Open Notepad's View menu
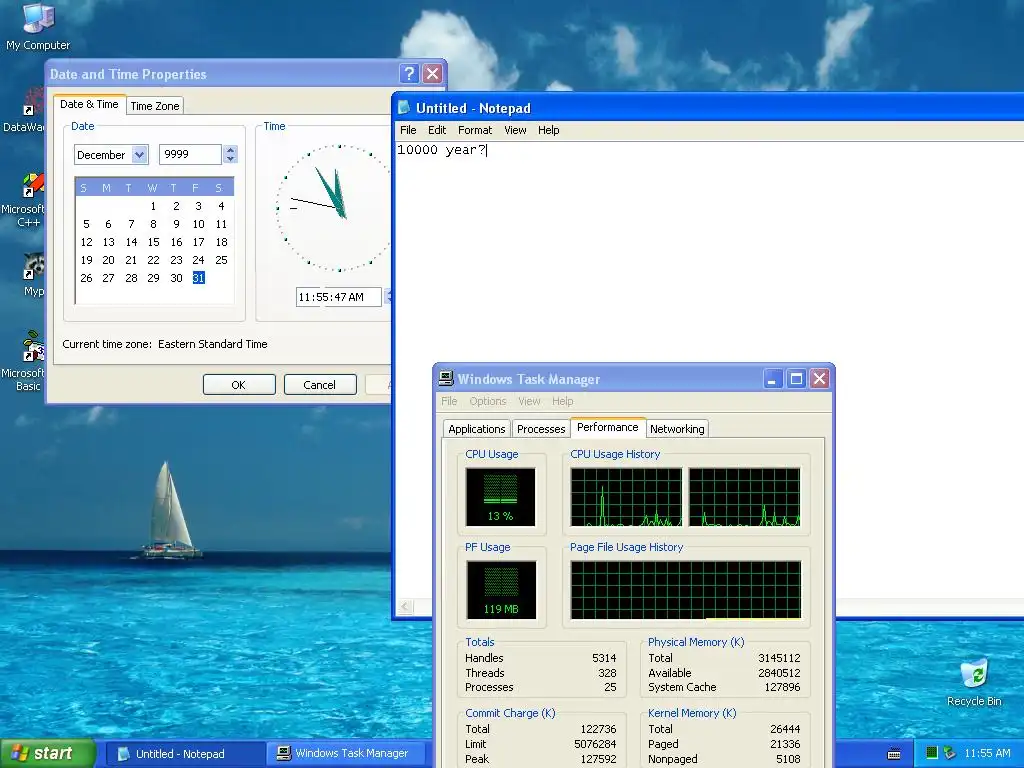This screenshot has height=768, width=1024. click(x=515, y=130)
